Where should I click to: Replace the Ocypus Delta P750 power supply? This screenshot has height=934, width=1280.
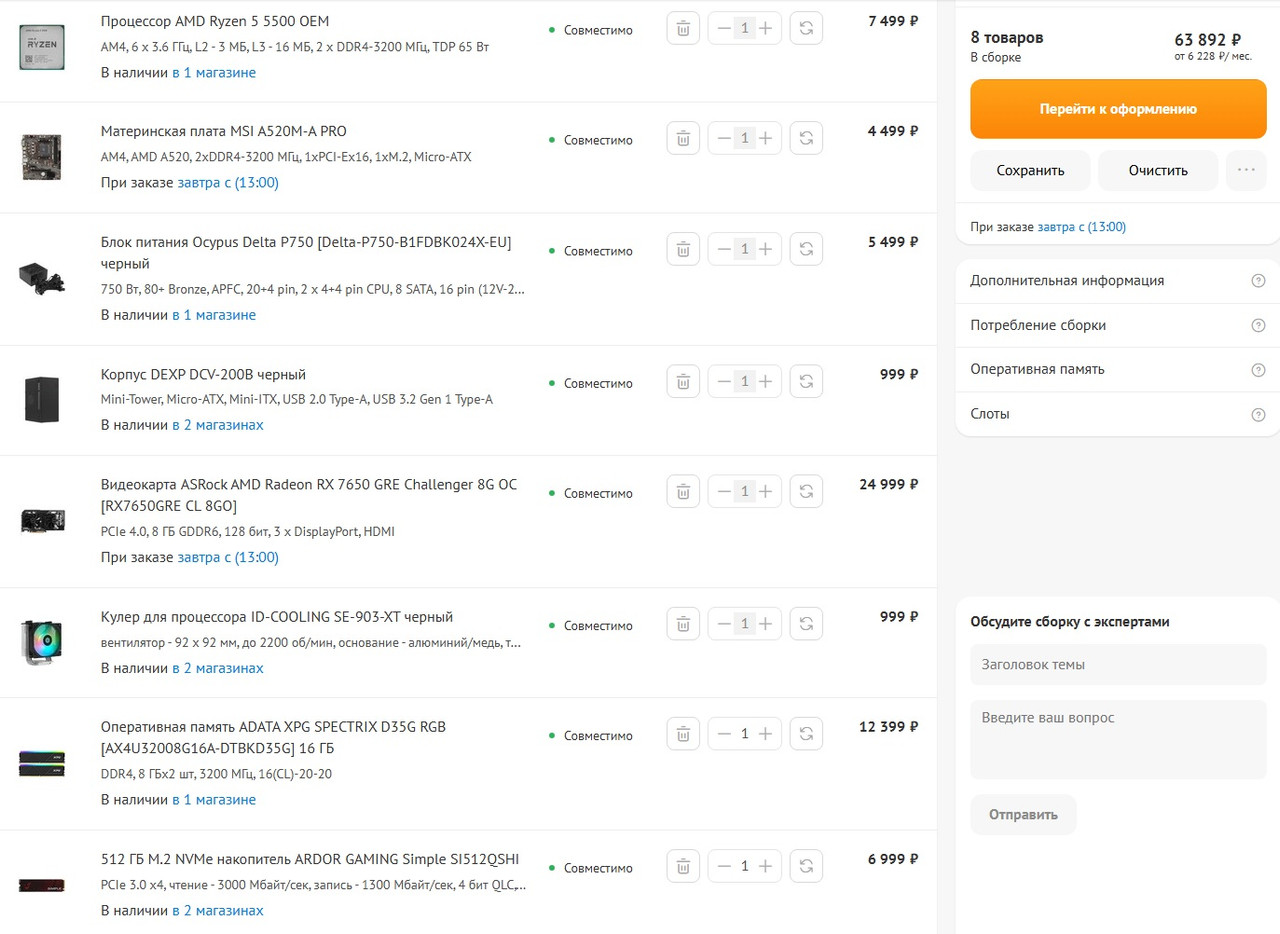tap(806, 248)
